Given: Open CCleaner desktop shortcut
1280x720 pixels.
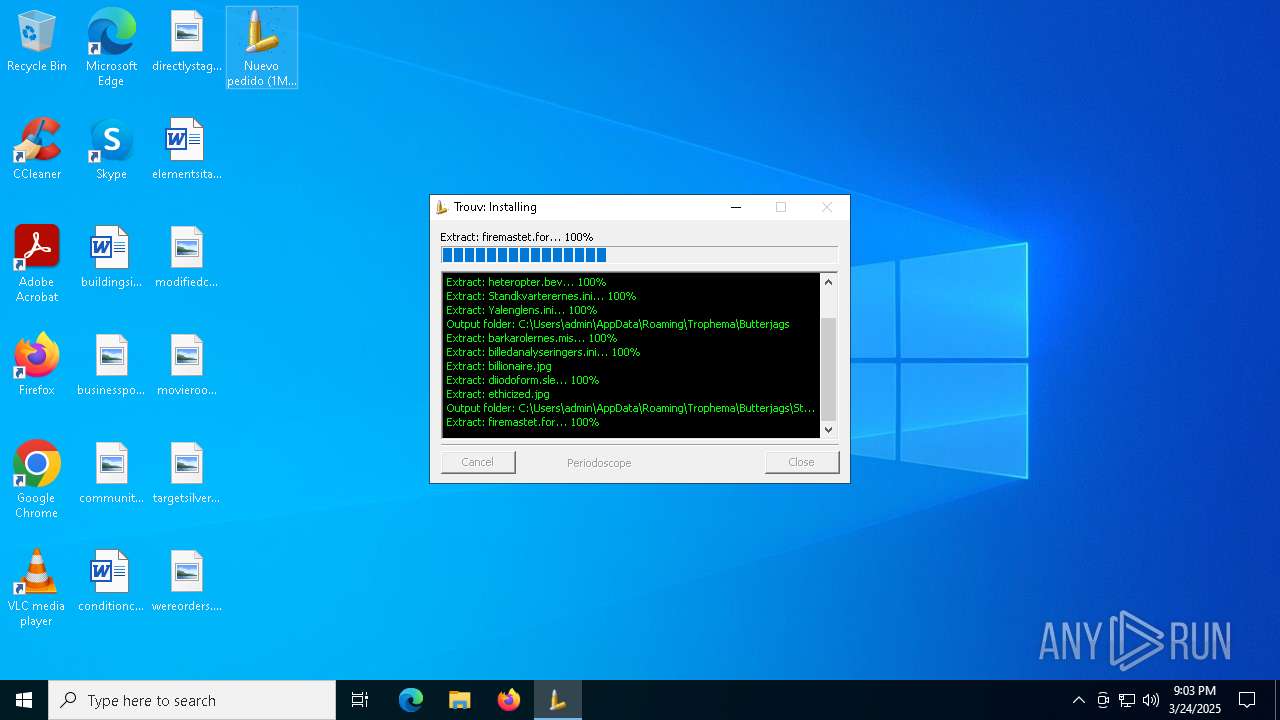Looking at the screenshot, I should click(37, 150).
